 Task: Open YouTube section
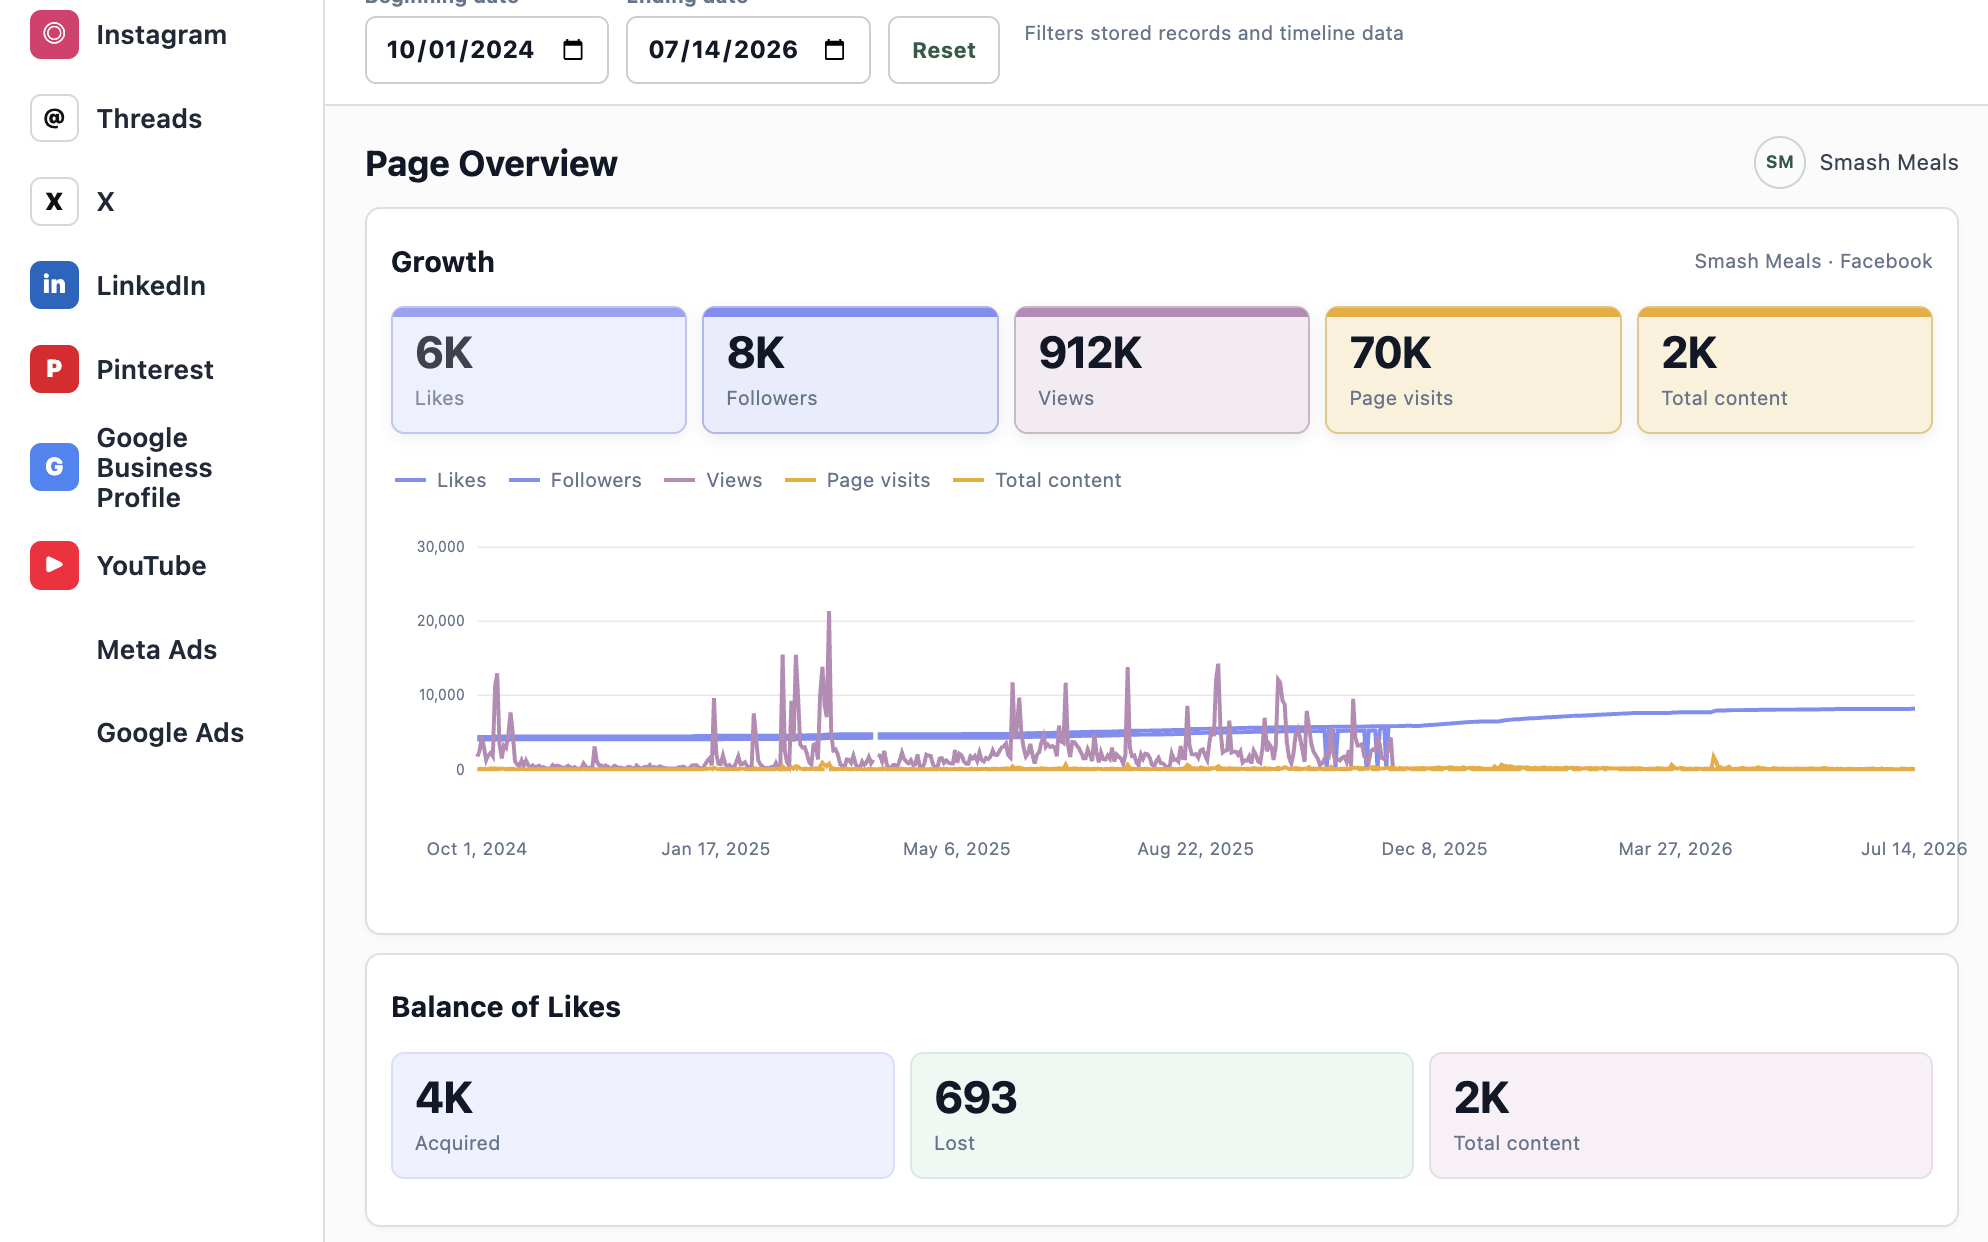151,565
